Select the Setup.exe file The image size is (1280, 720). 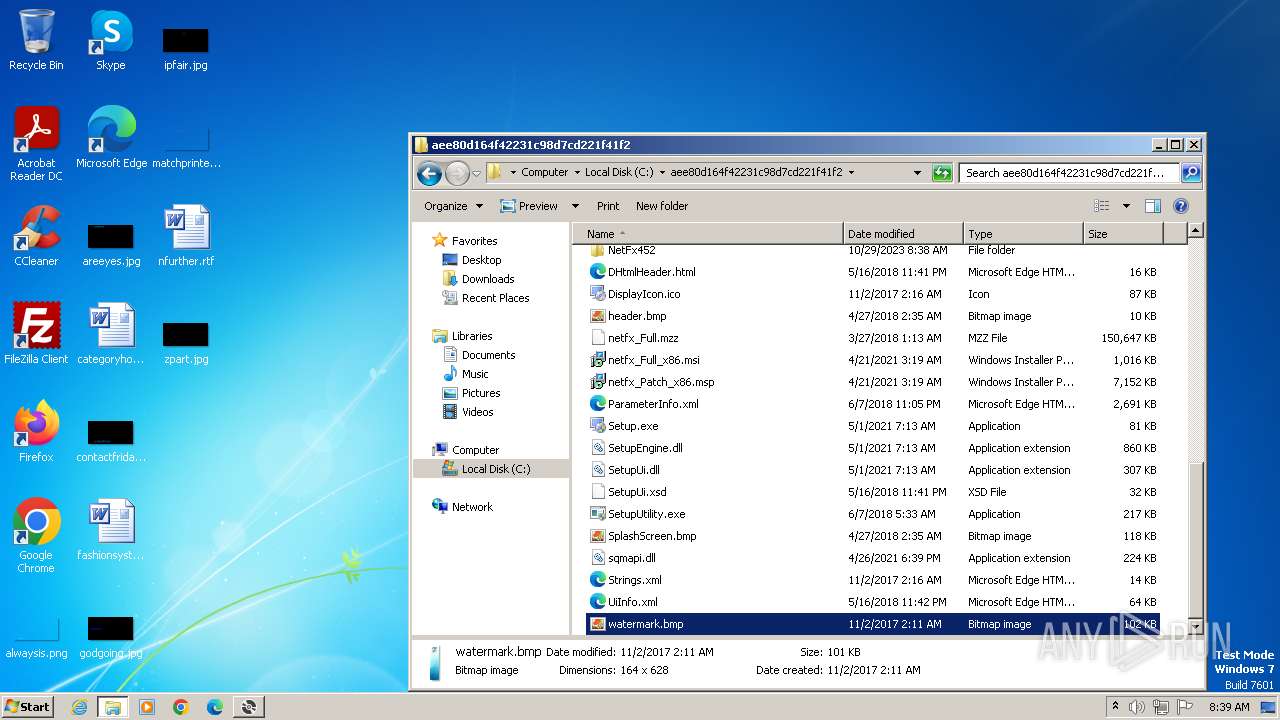tap(872, 426)
